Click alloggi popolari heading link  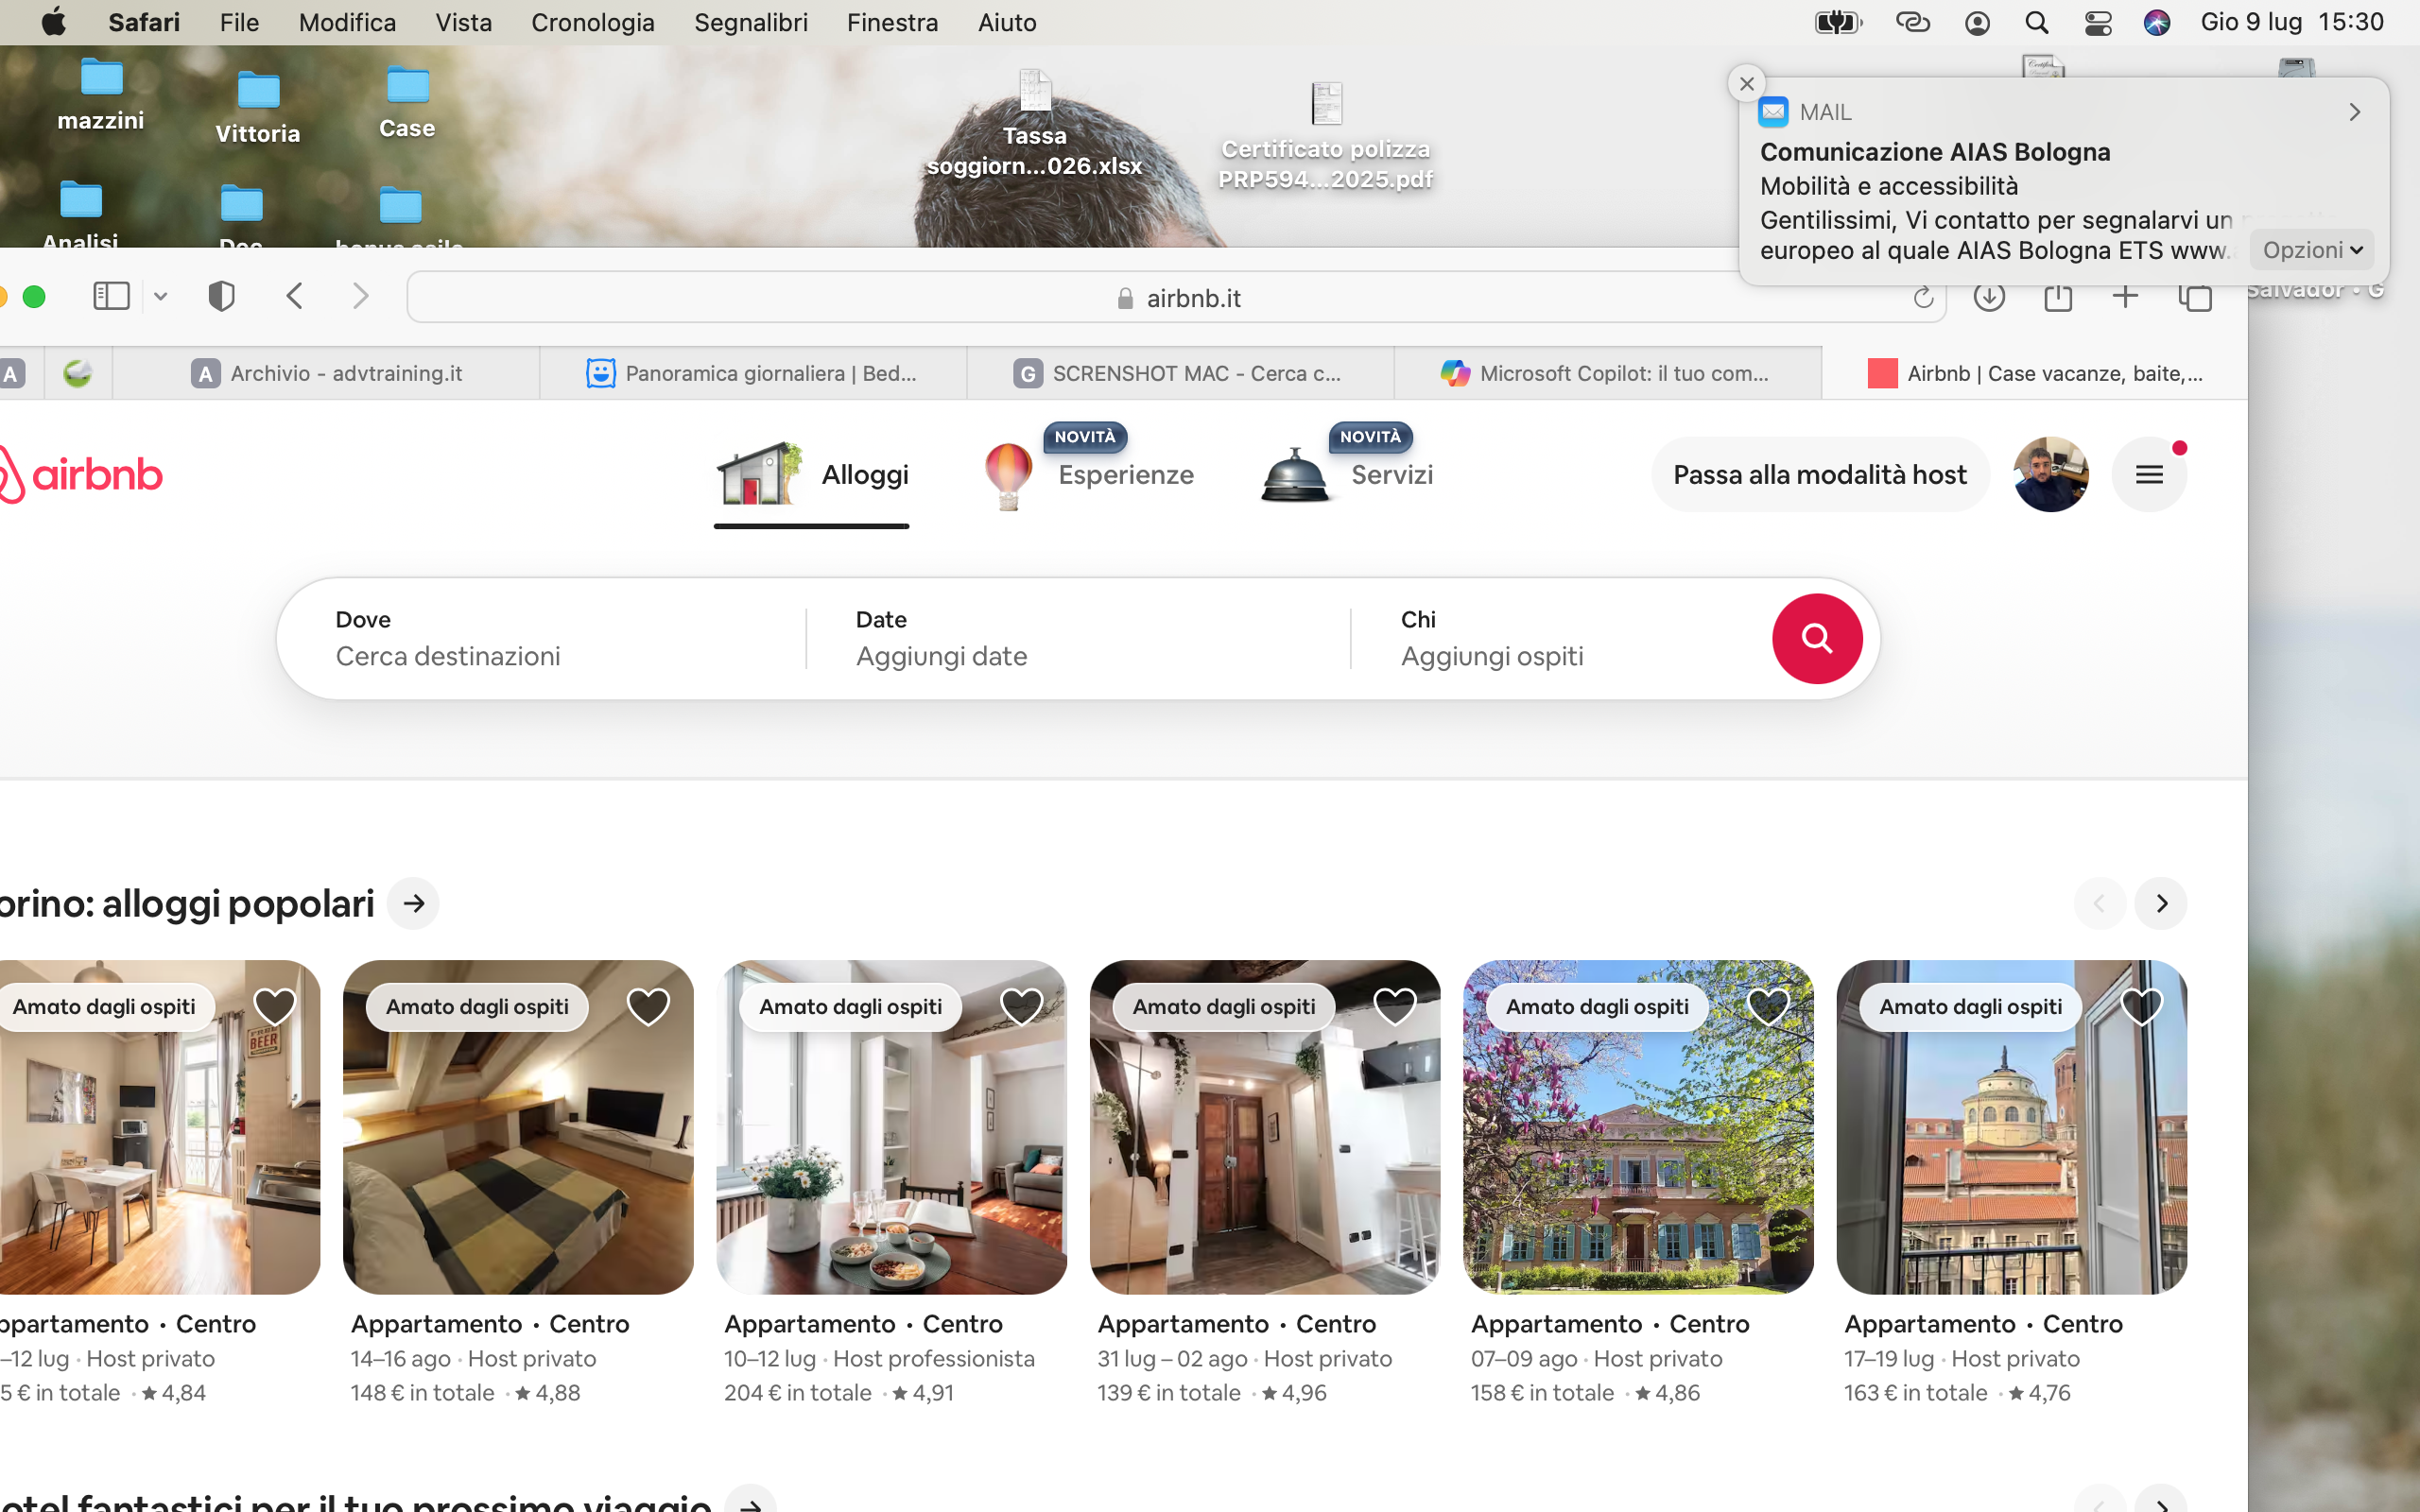(x=187, y=903)
